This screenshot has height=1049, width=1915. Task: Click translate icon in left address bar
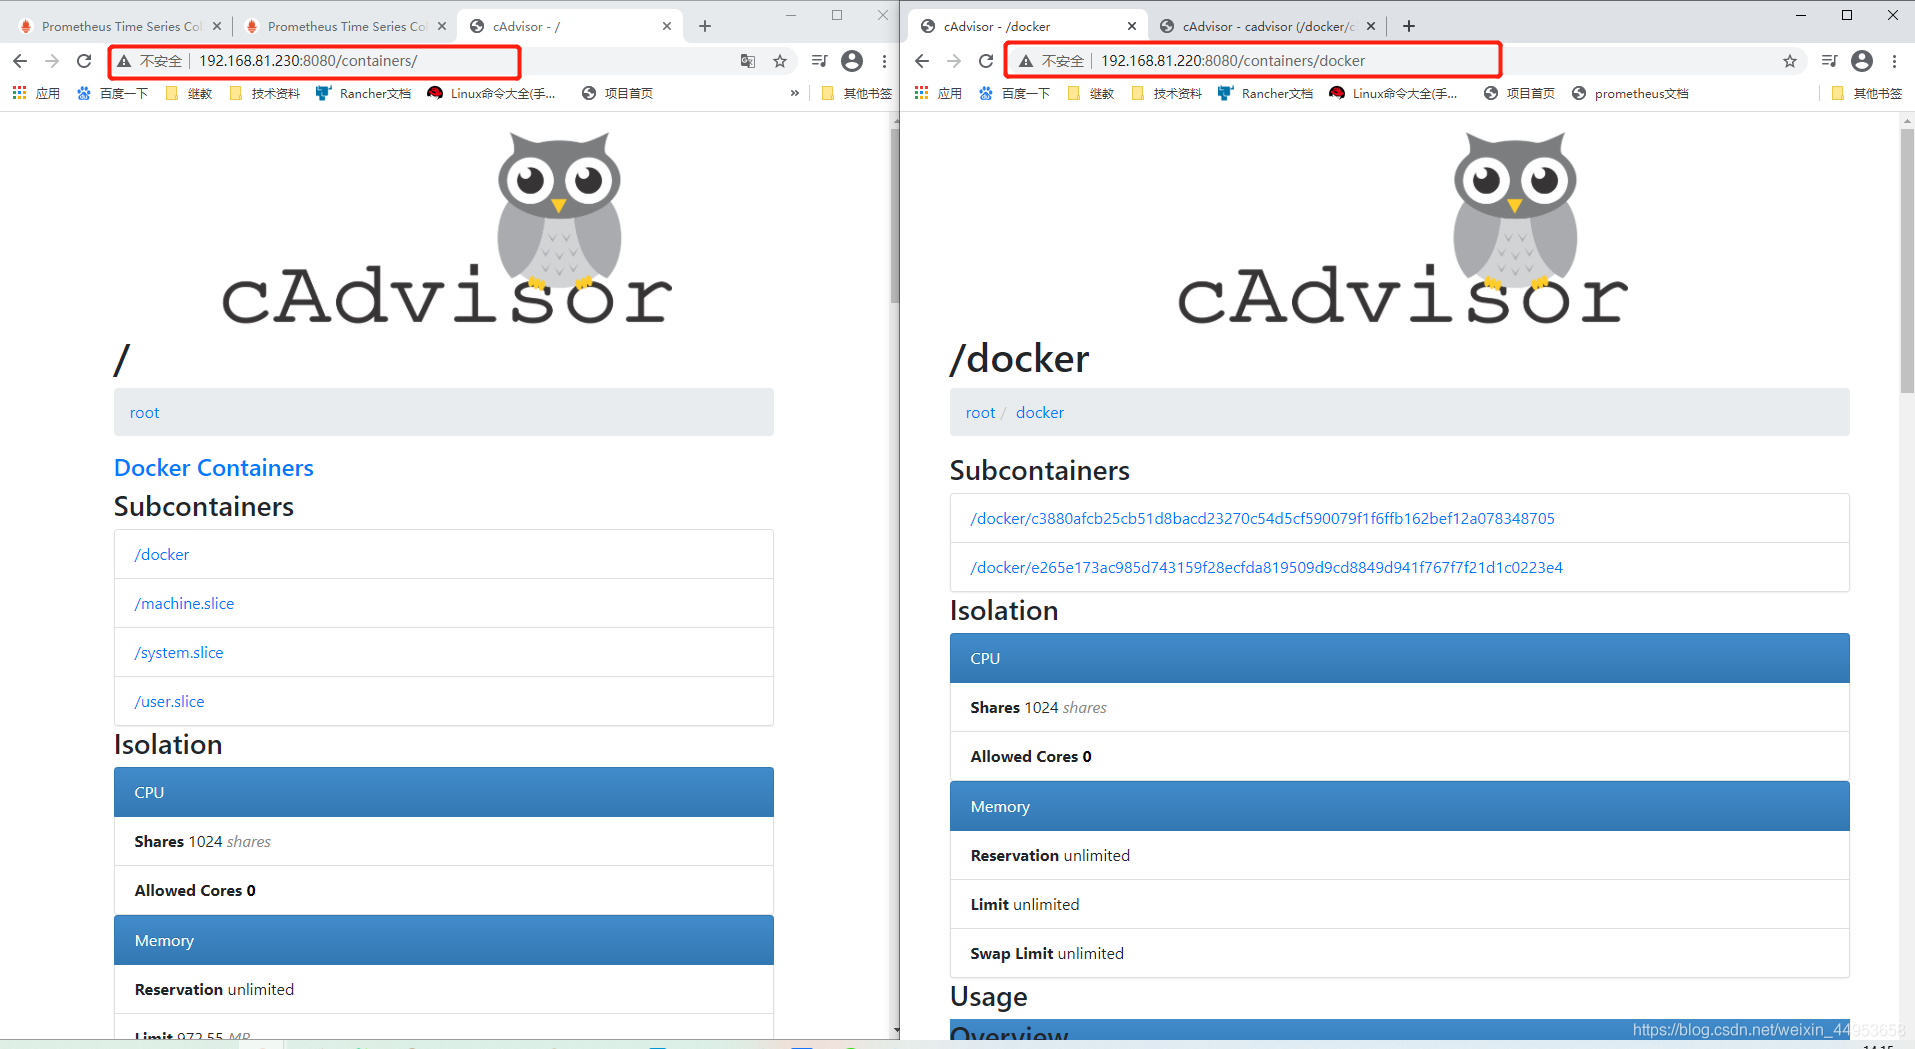748,61
